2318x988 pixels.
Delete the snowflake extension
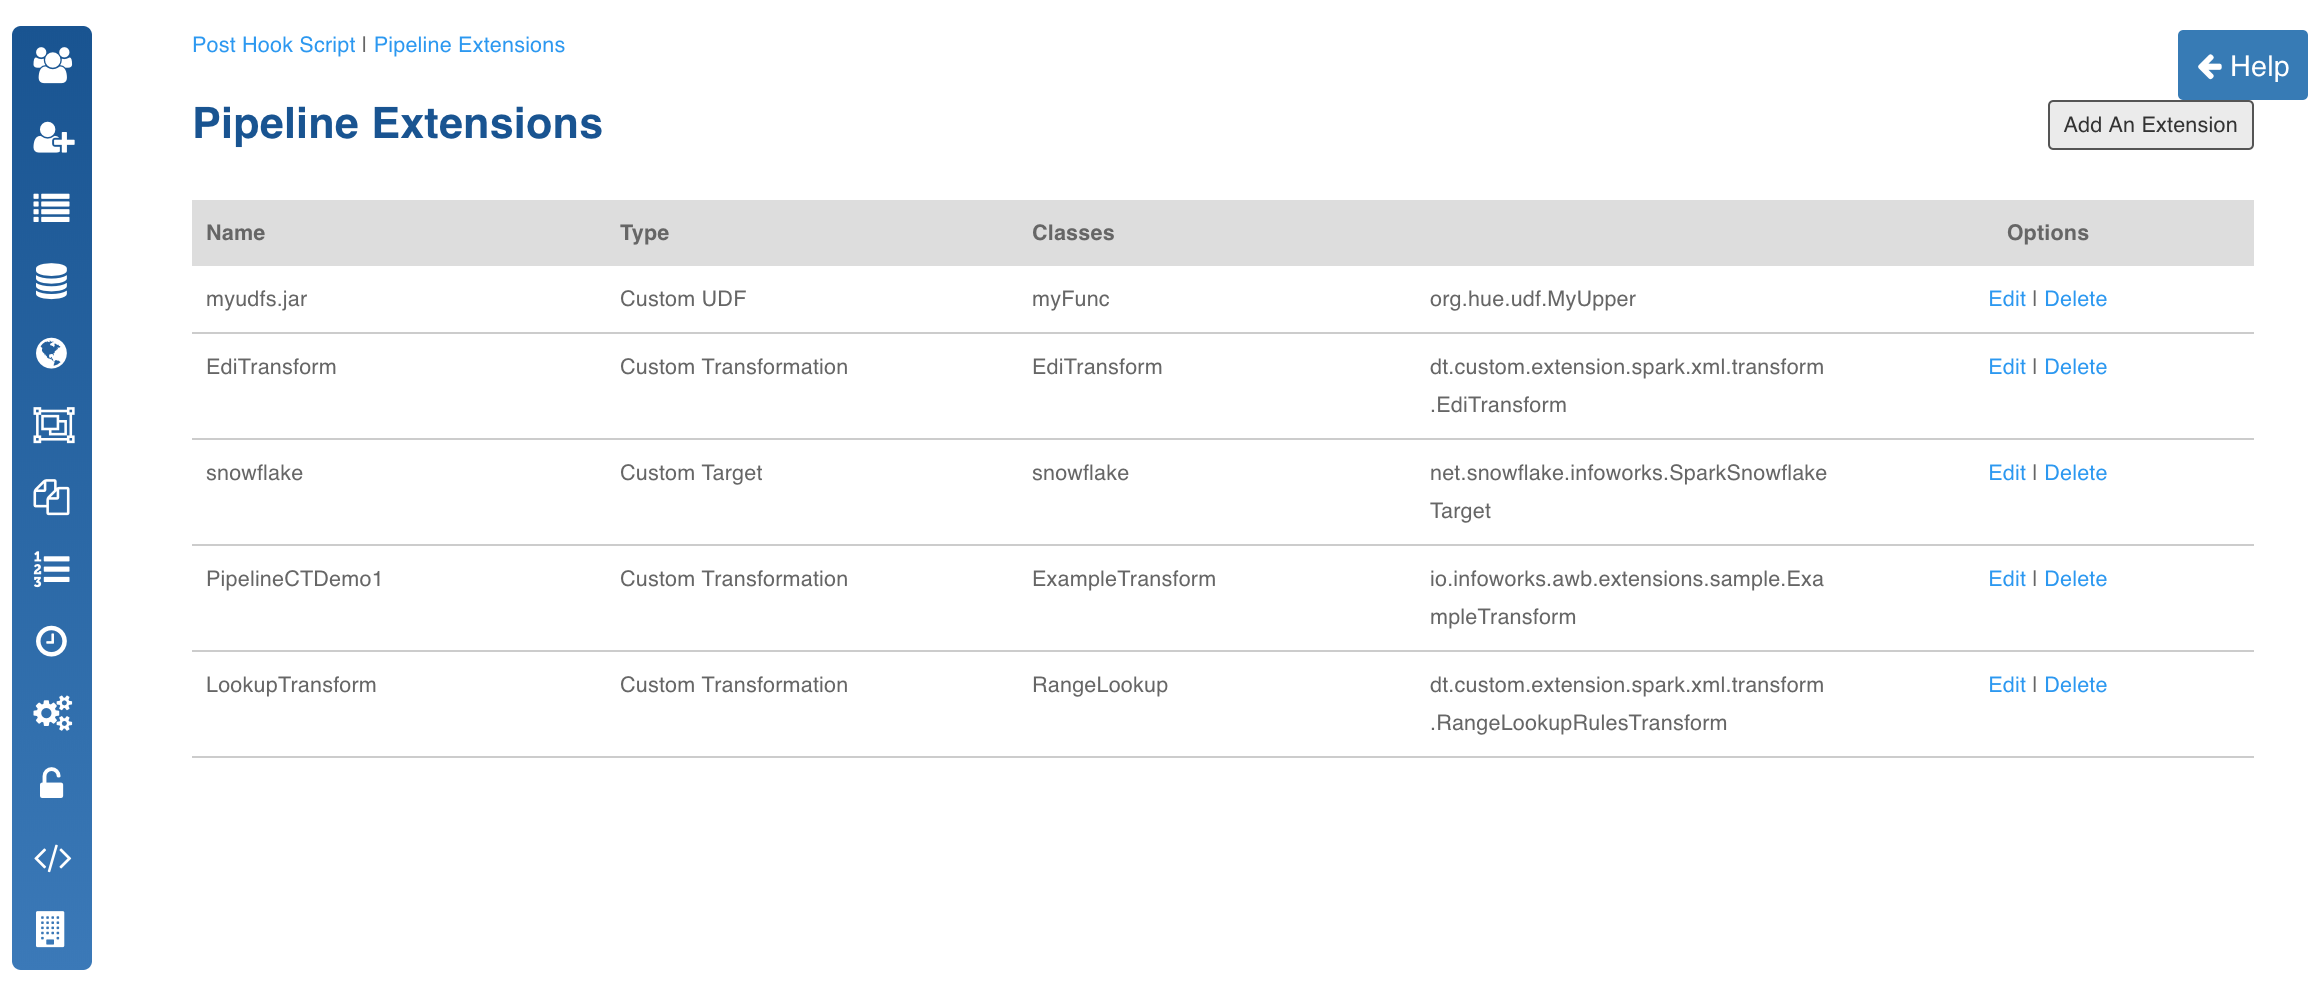coord(2075,473)
